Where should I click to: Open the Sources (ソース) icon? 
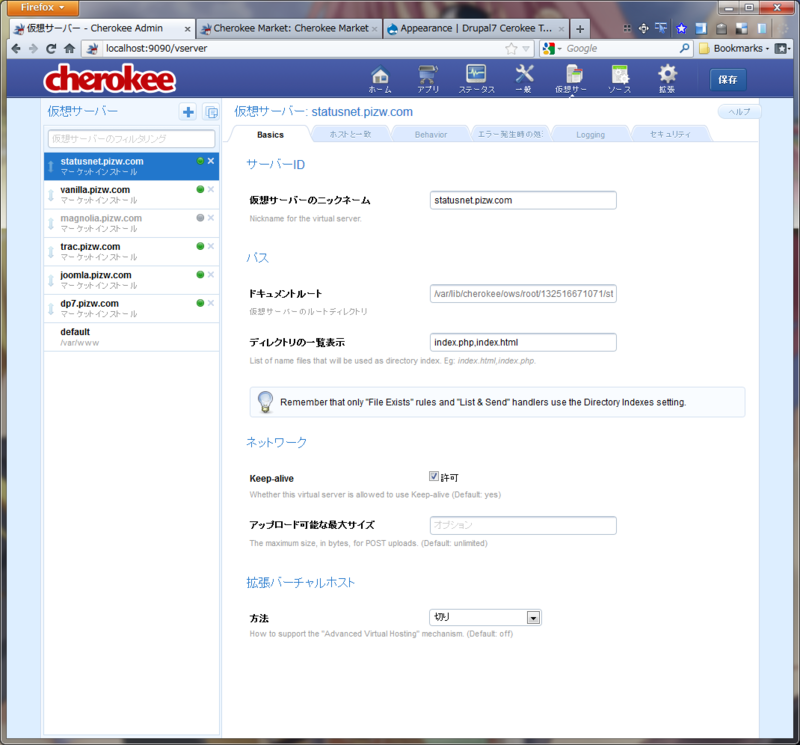(x=619, y=79)
